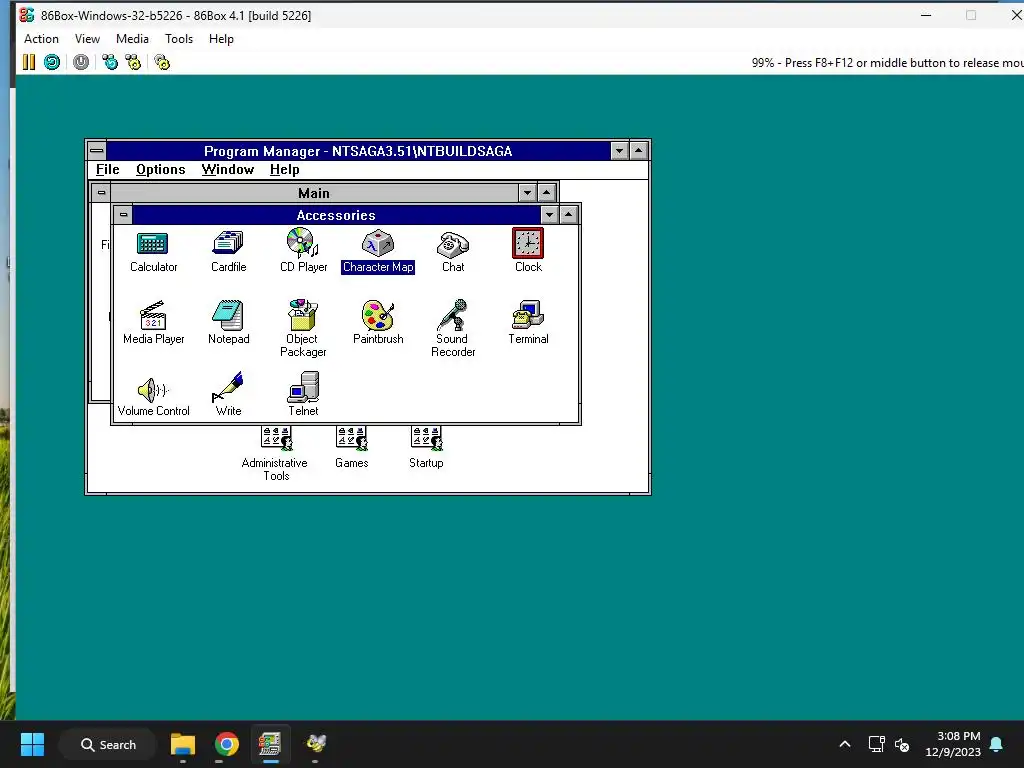The height and width of the screenshot is (768, 1024).
Task: Click the Ctrl+Alt+Esc toolbar icon
Action: click(x=133, y=62)
